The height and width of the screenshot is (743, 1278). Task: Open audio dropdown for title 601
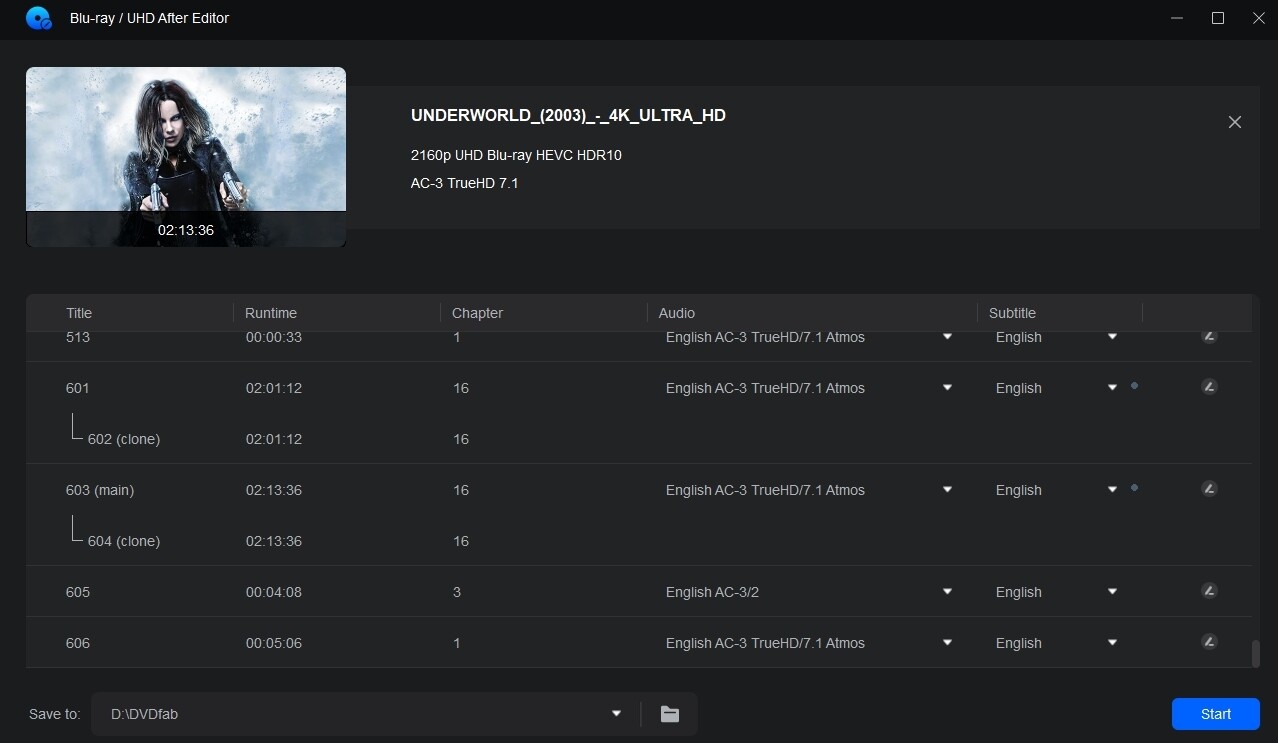tap(947, 388)
